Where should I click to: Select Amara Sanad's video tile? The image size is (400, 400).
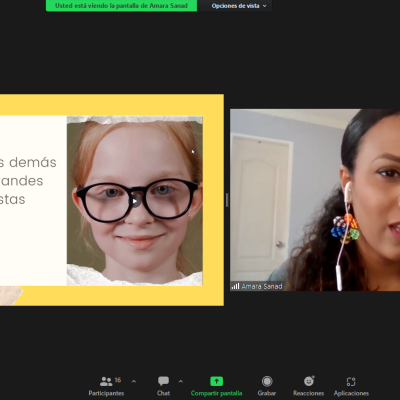(315, 200)
